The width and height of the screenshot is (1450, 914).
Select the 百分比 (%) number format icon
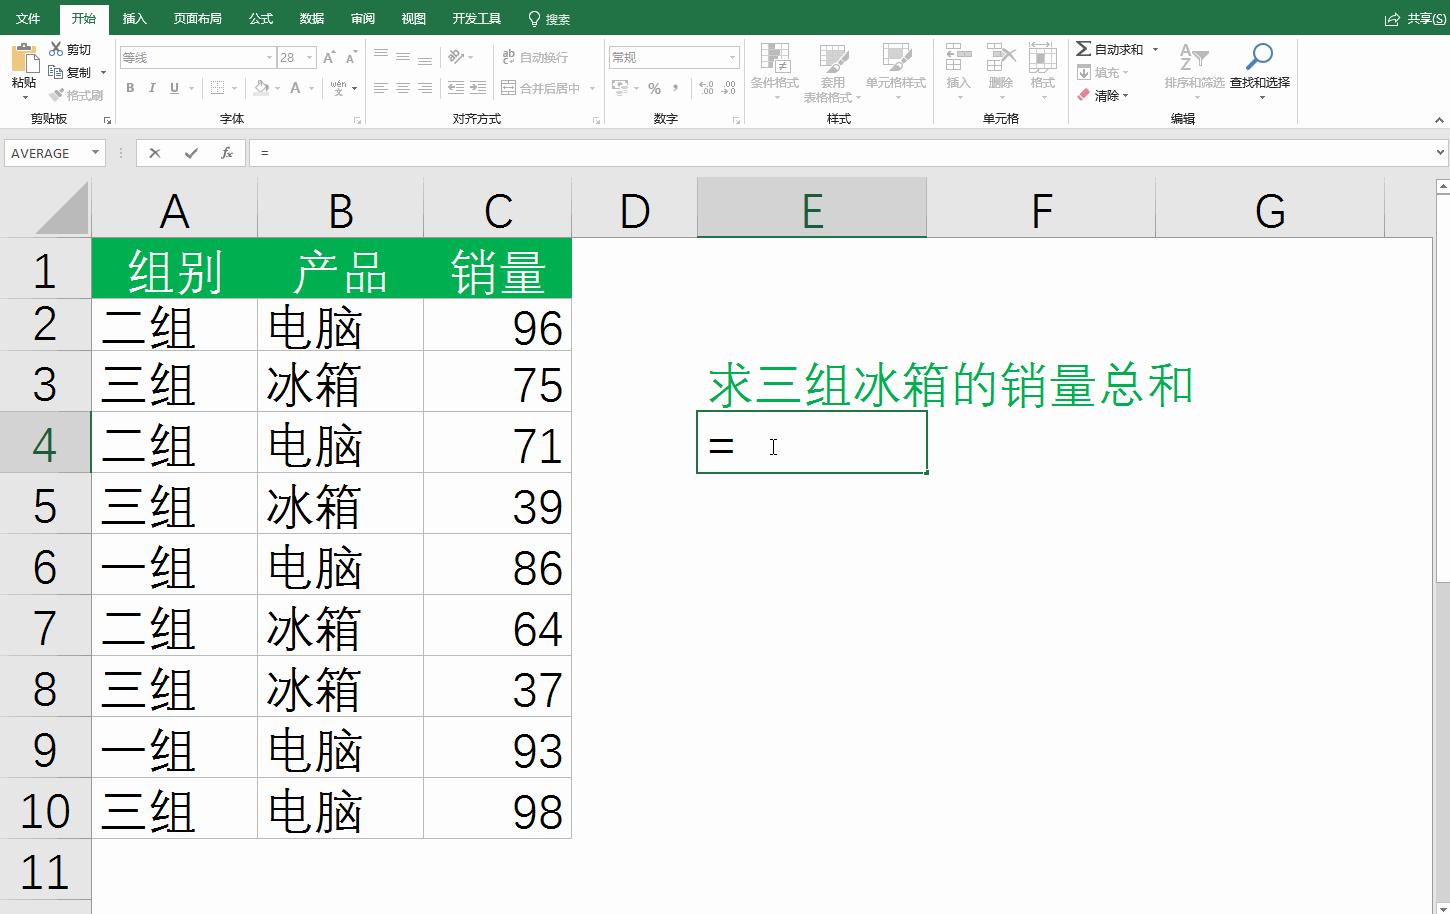(654, 89)
